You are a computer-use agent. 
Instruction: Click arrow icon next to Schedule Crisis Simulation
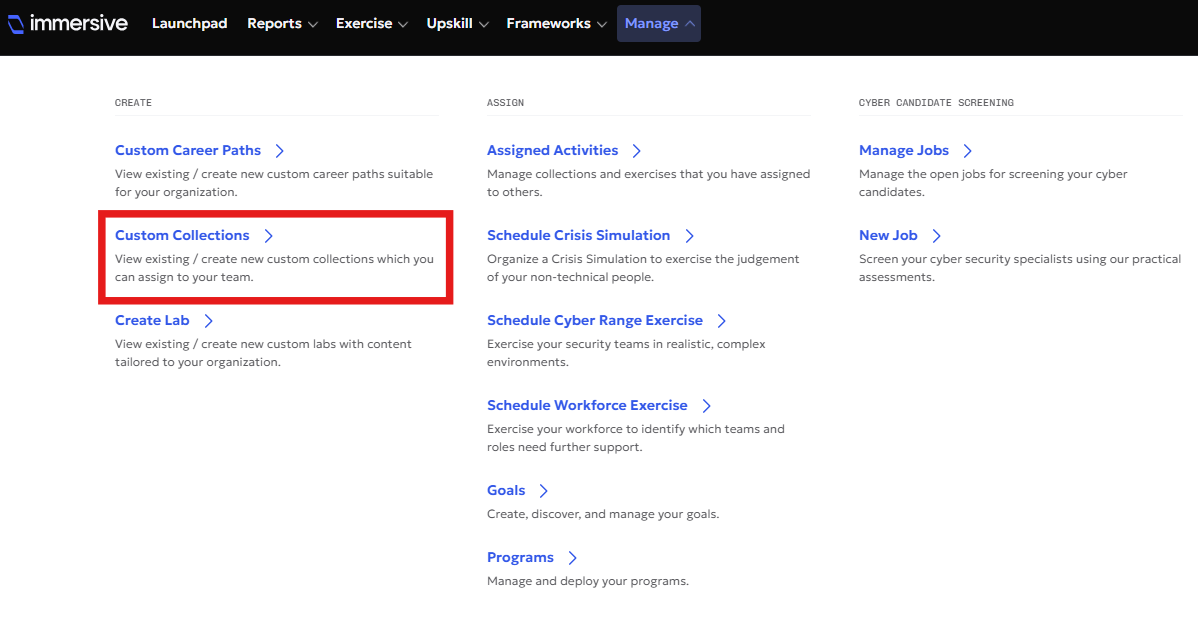(689, 236)
